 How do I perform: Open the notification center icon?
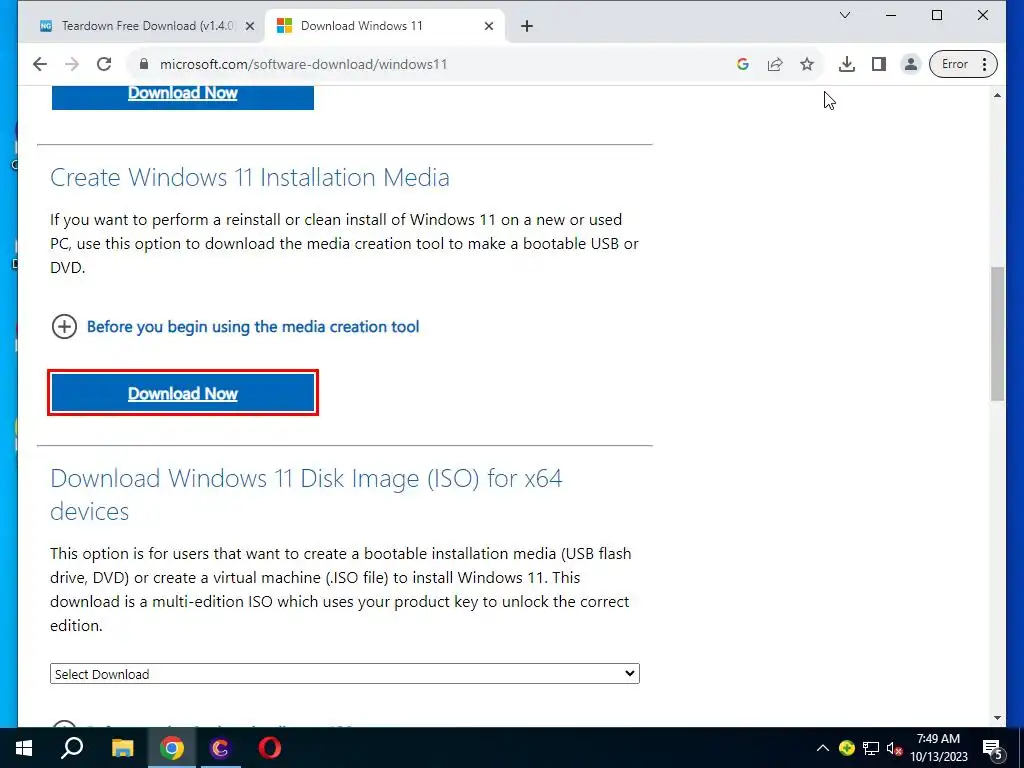coord(992,748)
